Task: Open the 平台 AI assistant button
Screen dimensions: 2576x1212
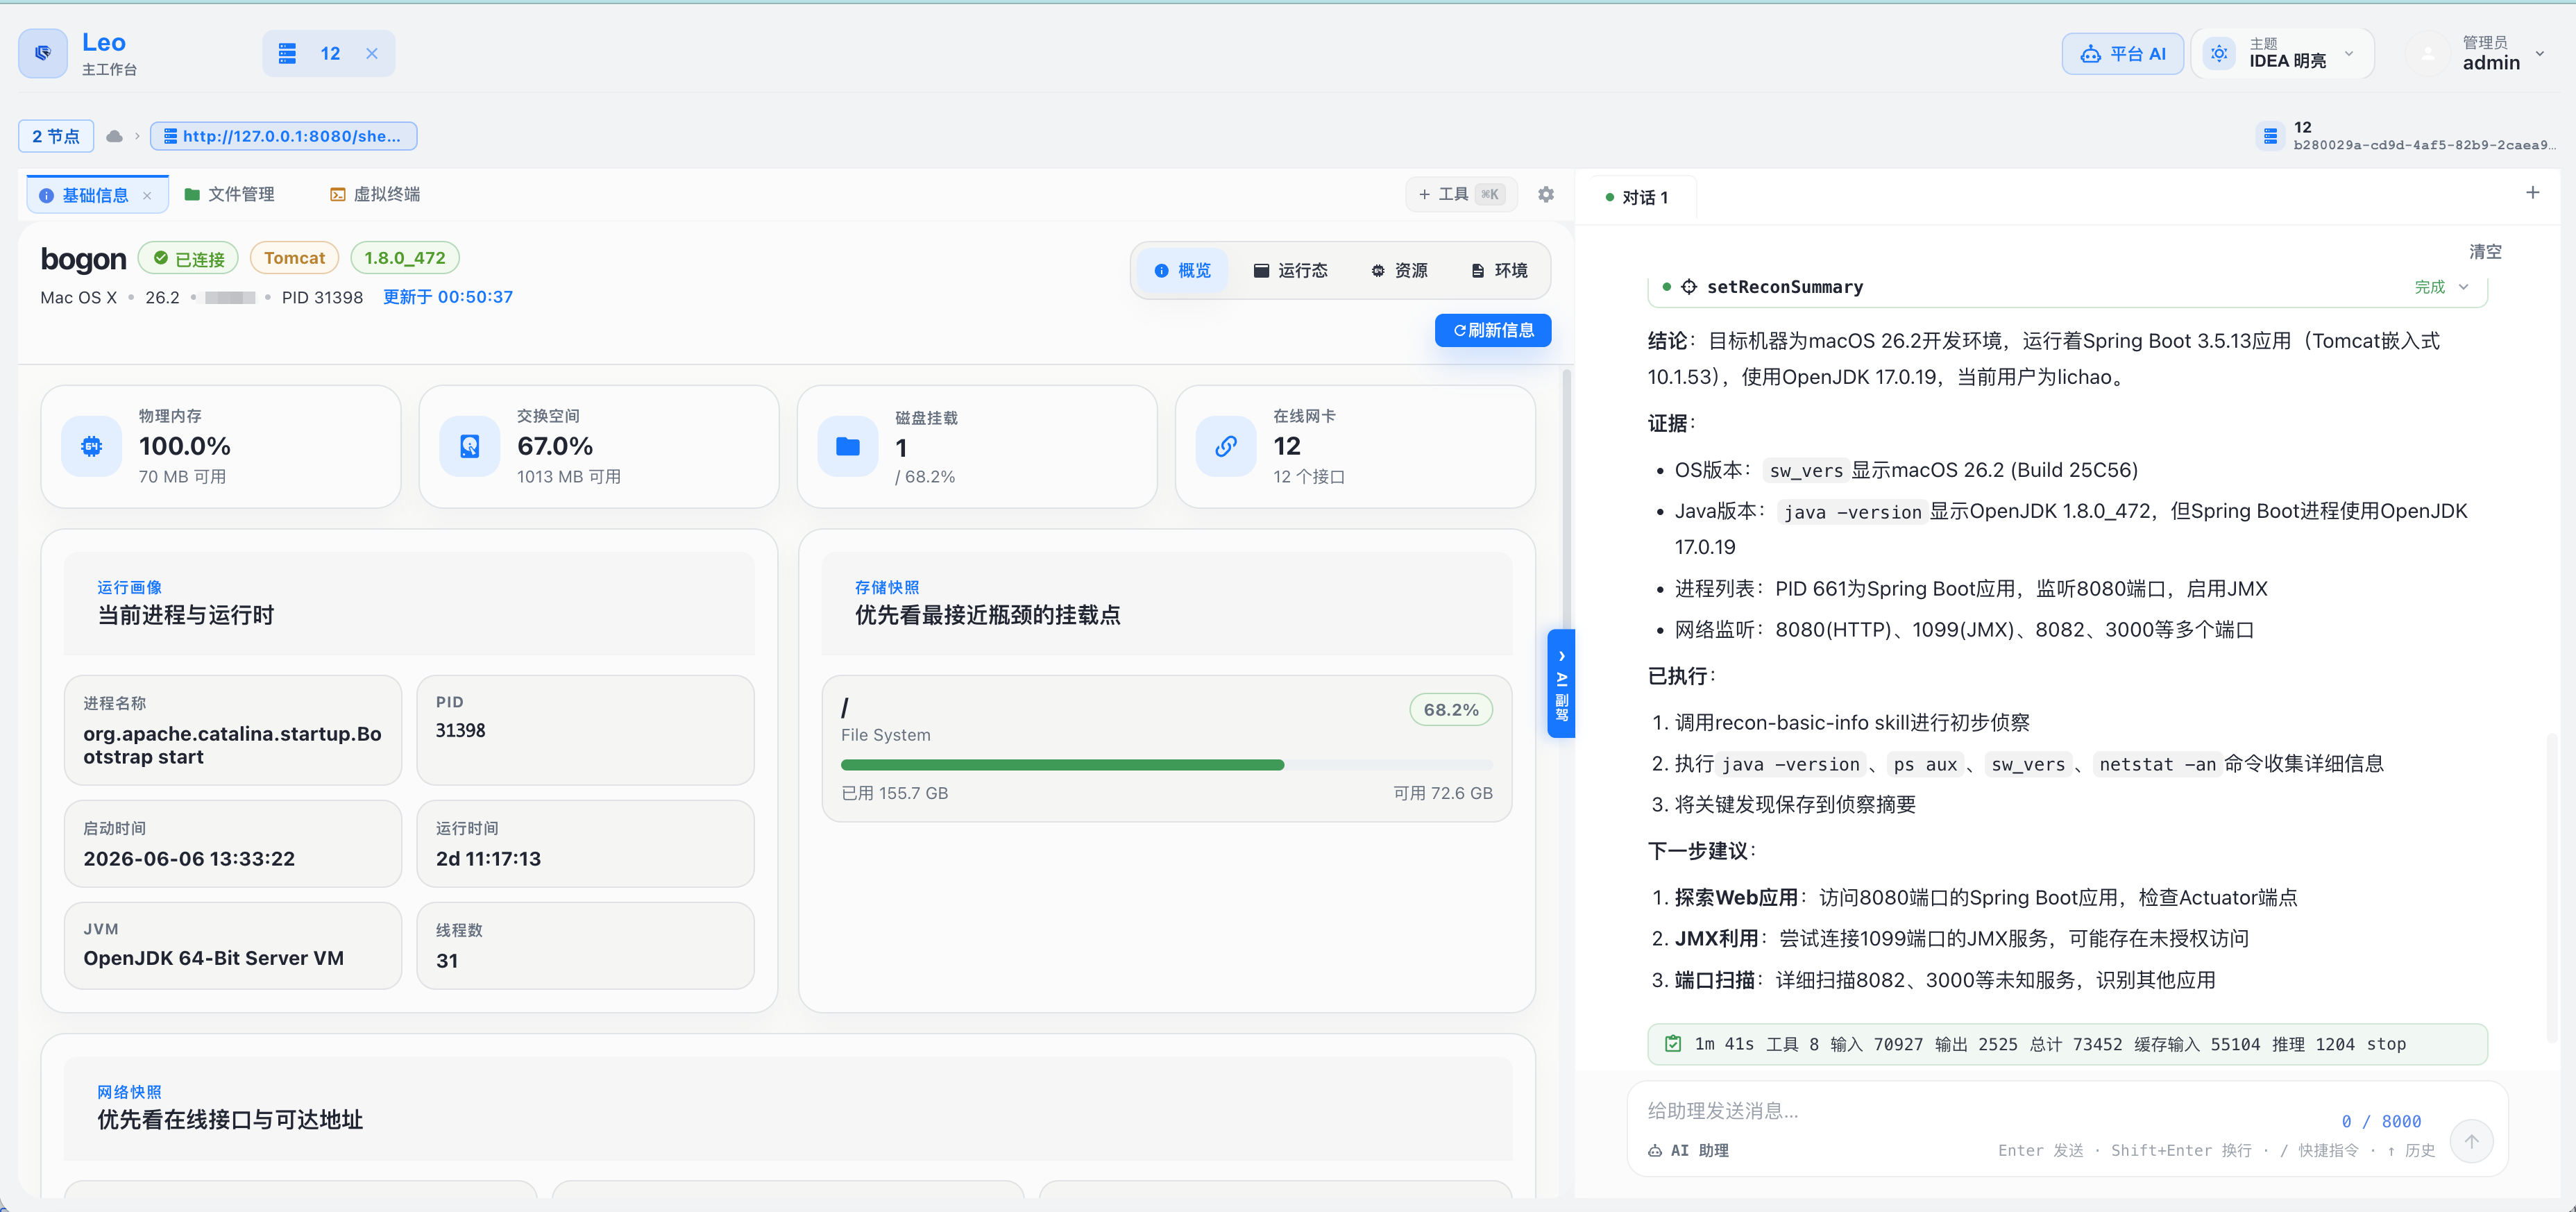Action: 2122,53
